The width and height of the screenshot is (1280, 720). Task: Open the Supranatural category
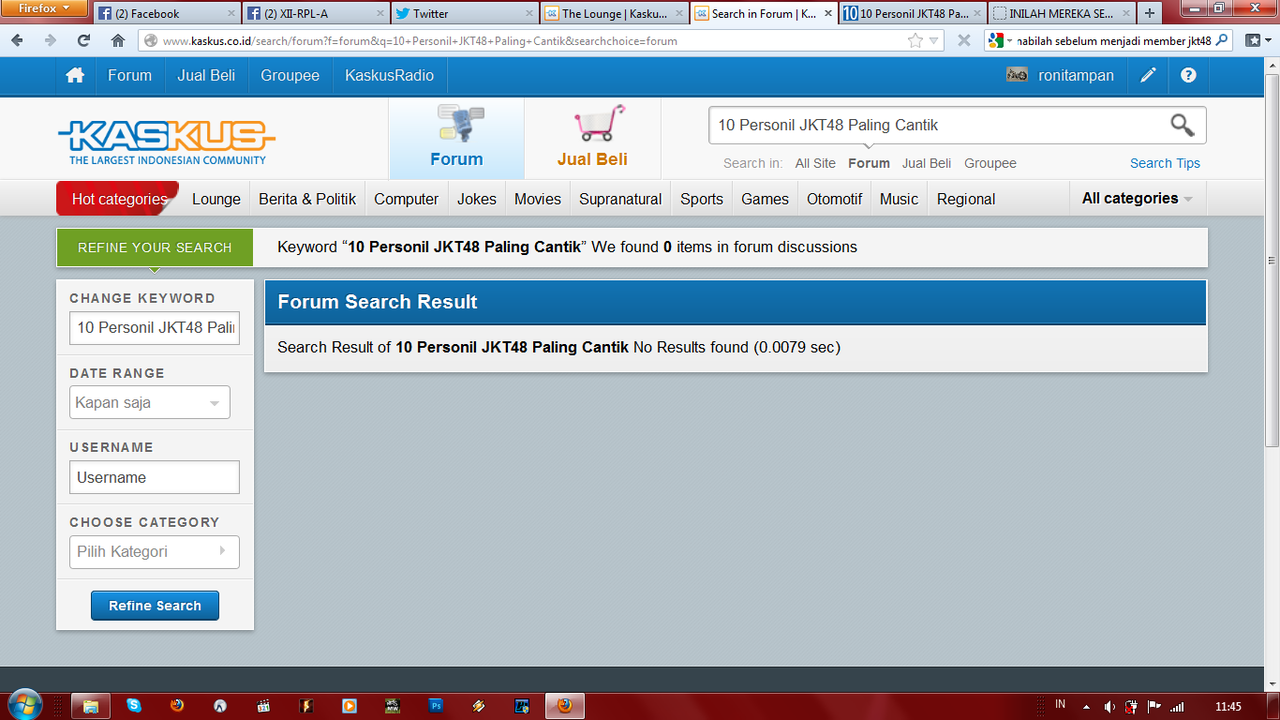[620, 199]
